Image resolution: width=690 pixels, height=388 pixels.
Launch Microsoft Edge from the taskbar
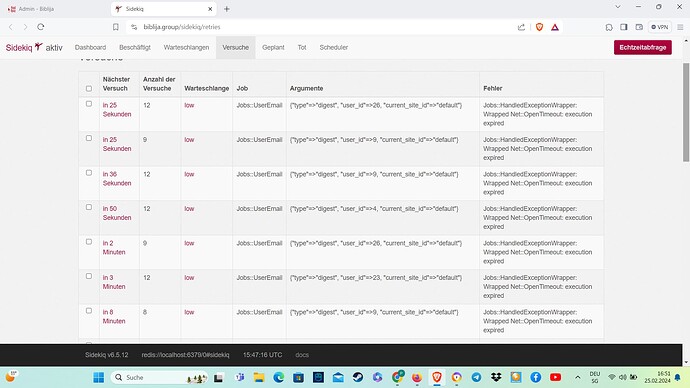tap(279, 377)
